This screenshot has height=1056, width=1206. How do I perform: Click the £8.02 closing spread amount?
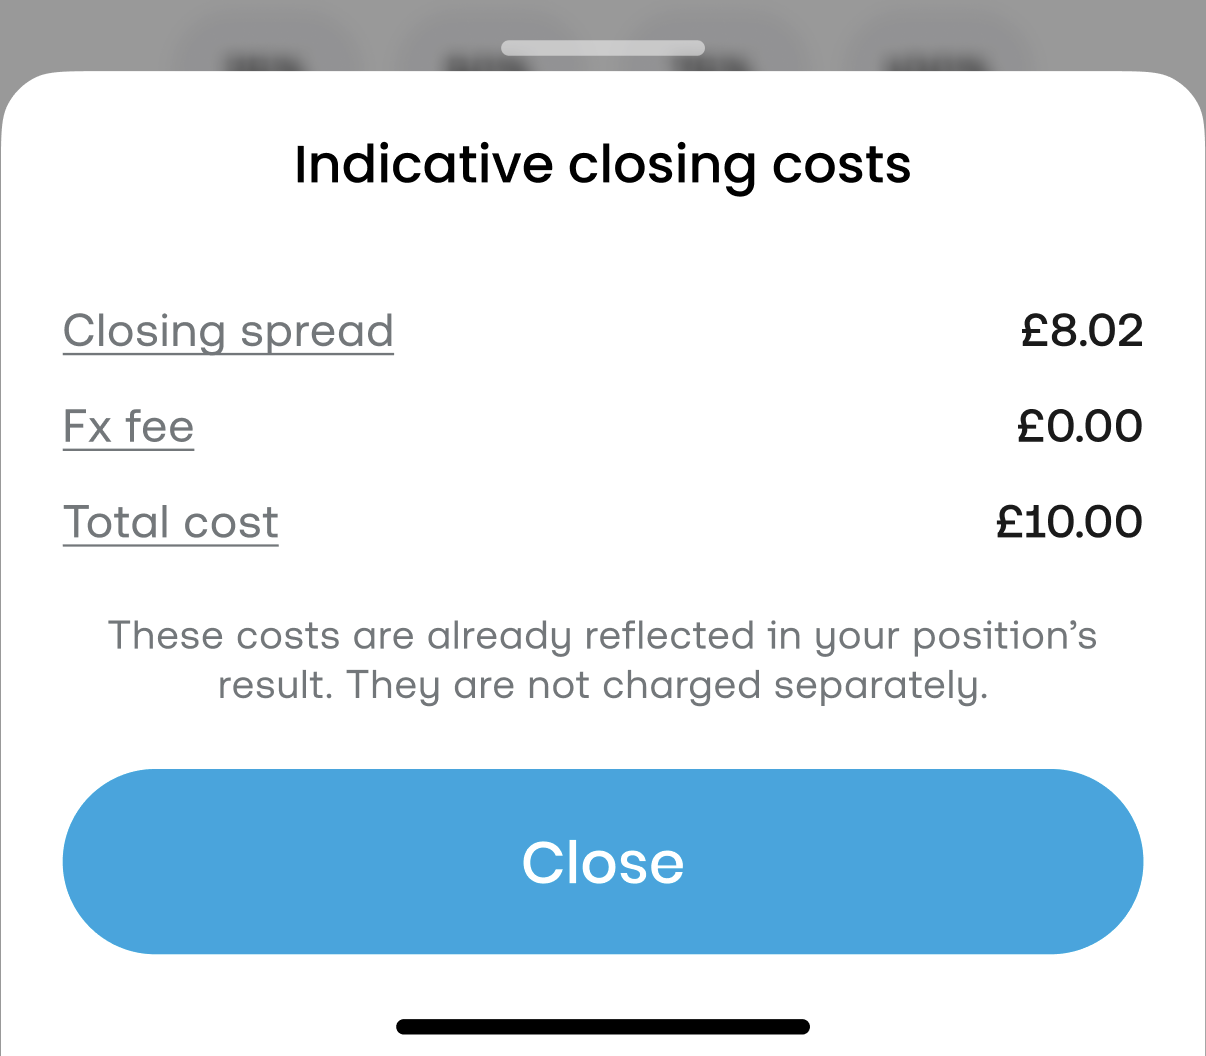[x=1081, y=331]
